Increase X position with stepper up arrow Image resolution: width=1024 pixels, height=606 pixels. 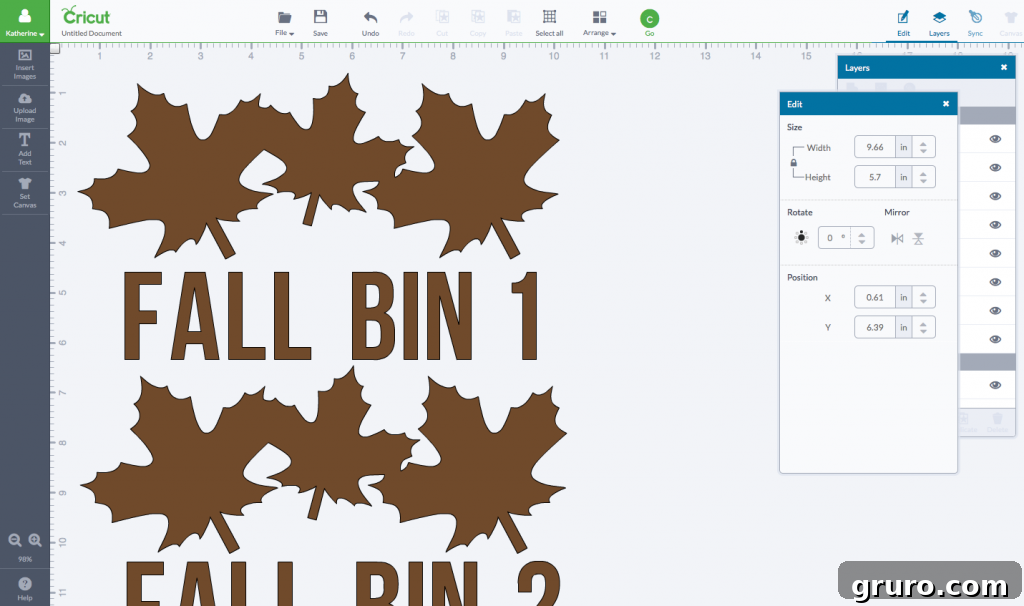[x=923, y=293]
